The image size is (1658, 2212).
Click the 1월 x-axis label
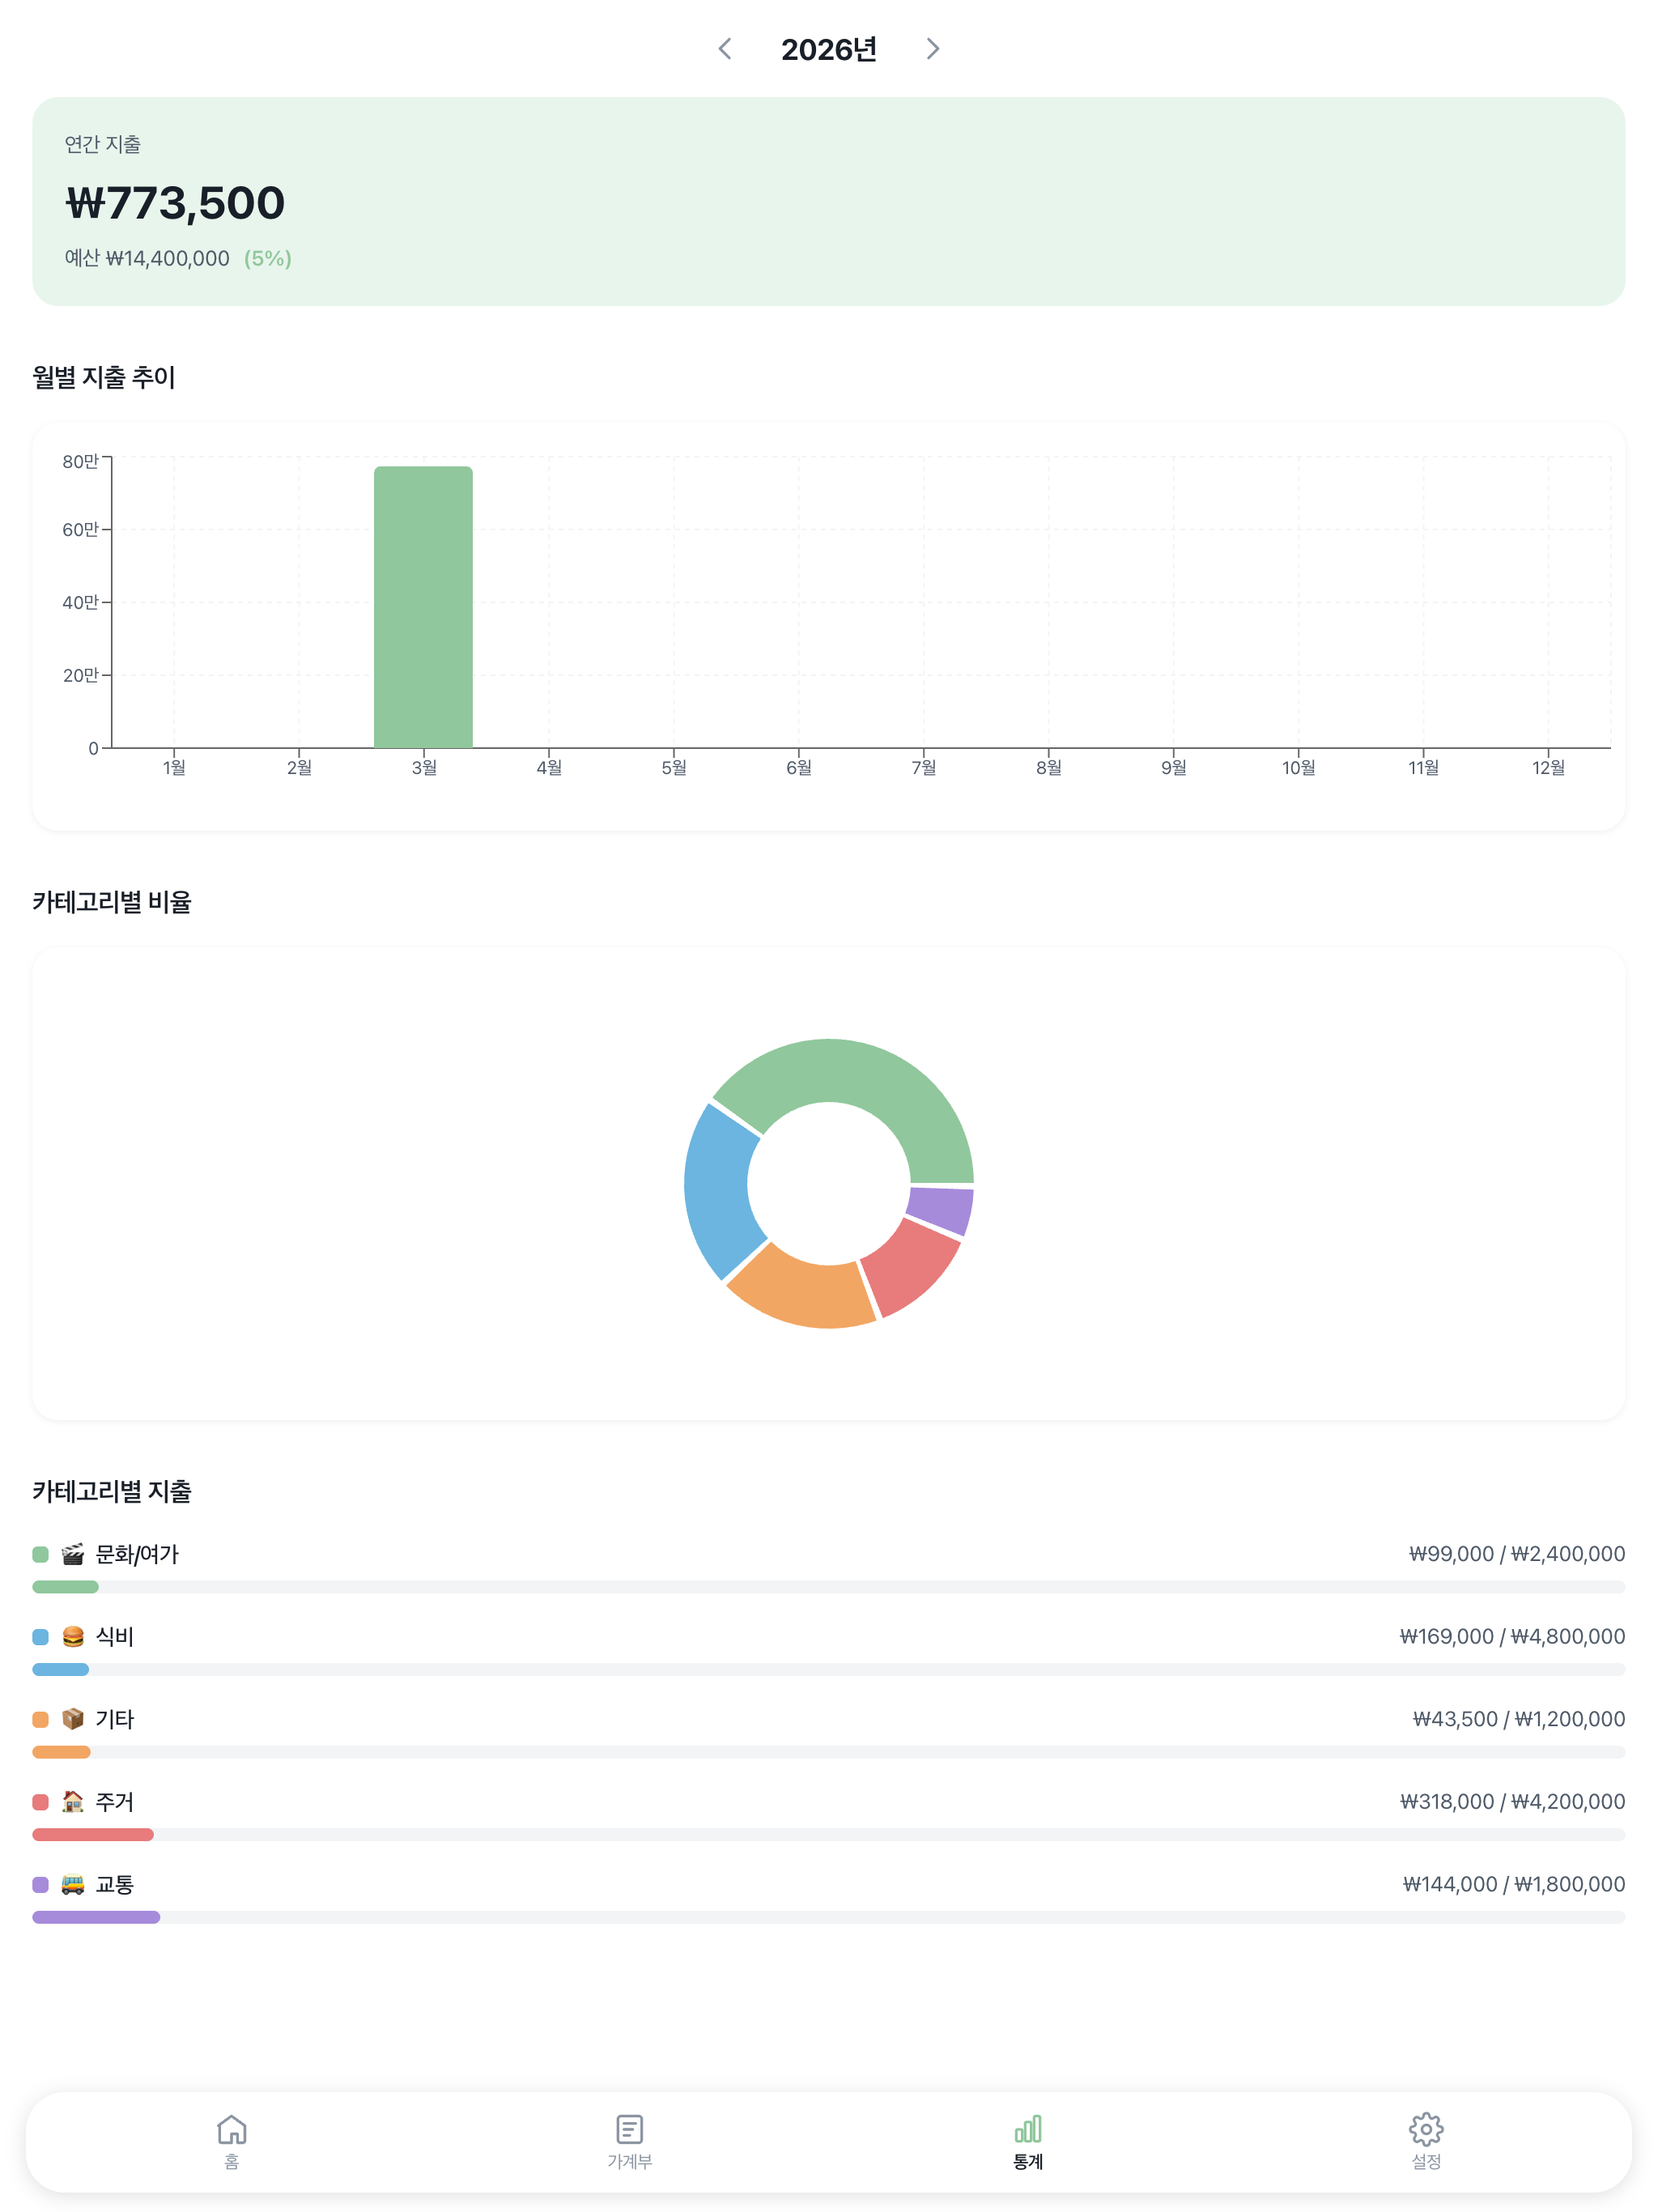click(174, 767)
